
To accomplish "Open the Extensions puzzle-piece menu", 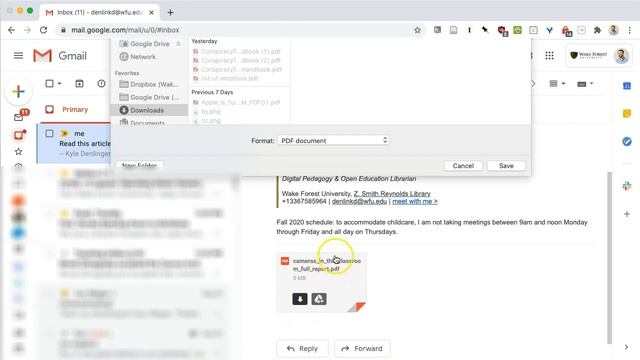I will tap(597, 30).
